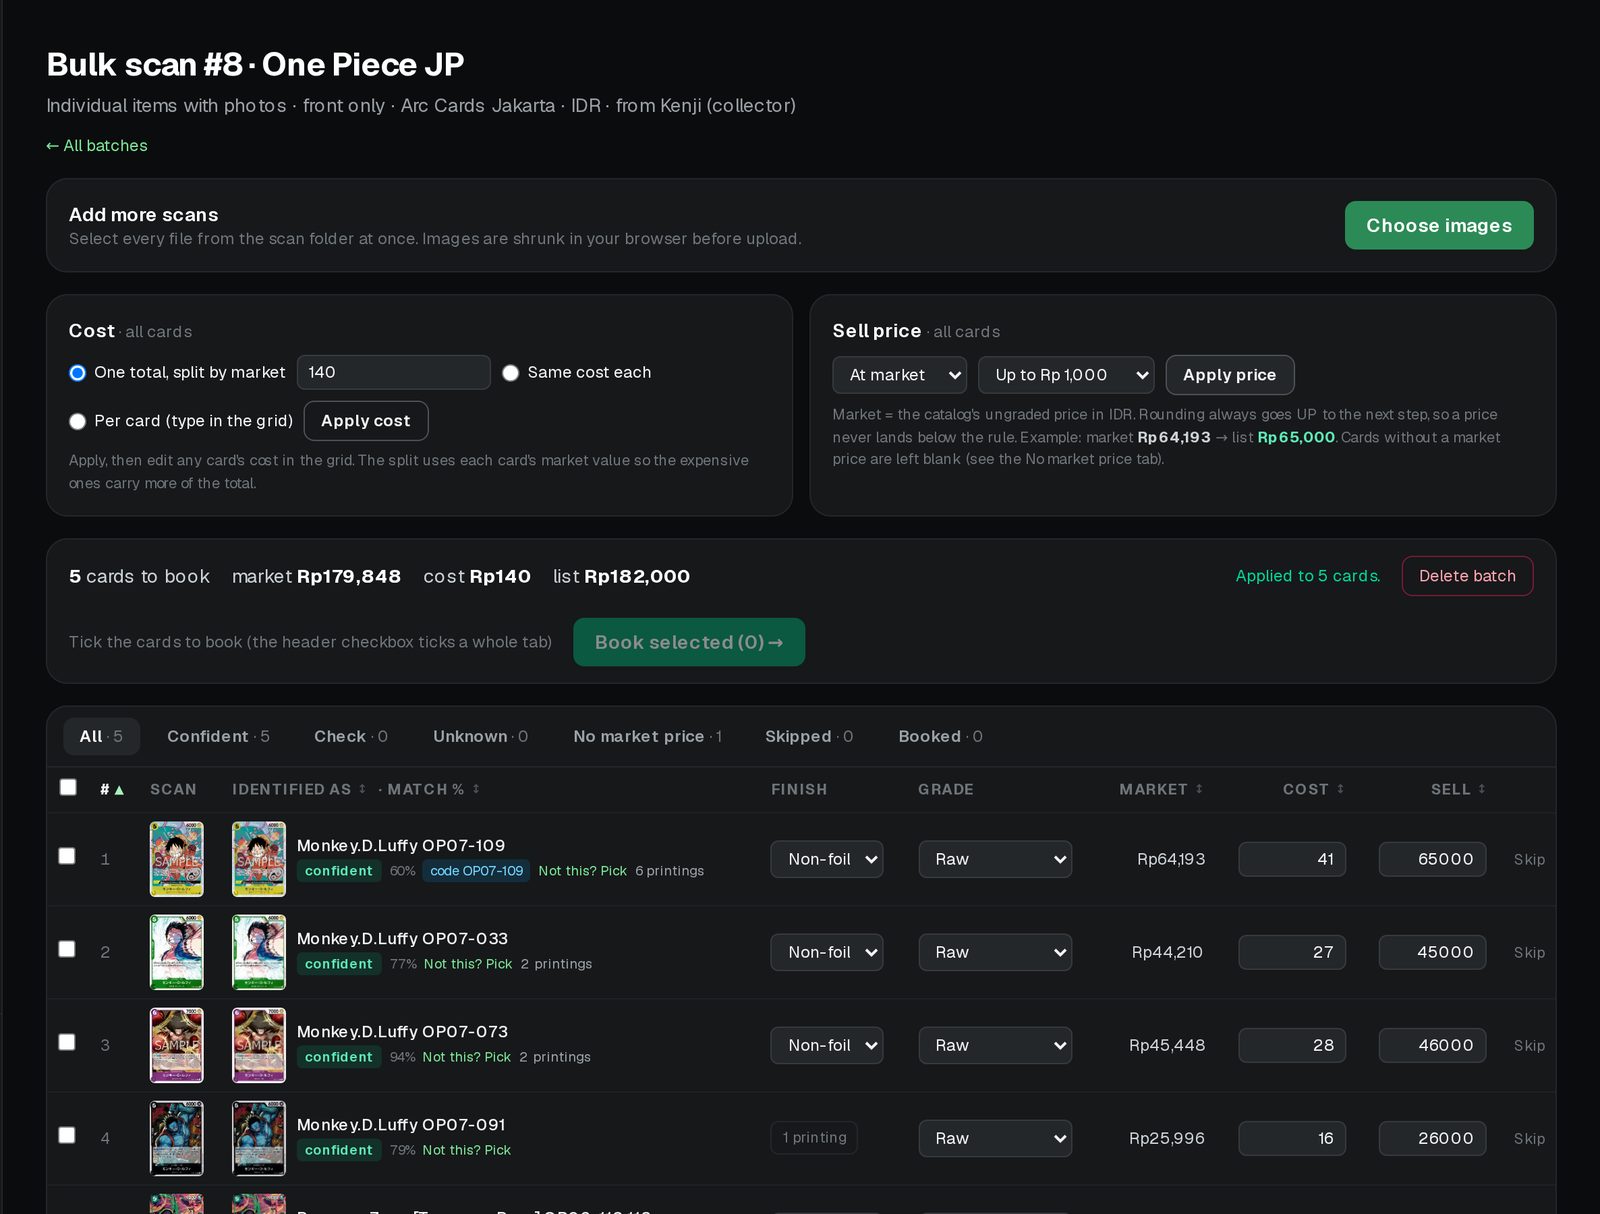Viewport: 1600px width, 1214px height.
Task: Edit the sell price field showing 65000
Action: pyautogui.click(x=1432, y=859)
